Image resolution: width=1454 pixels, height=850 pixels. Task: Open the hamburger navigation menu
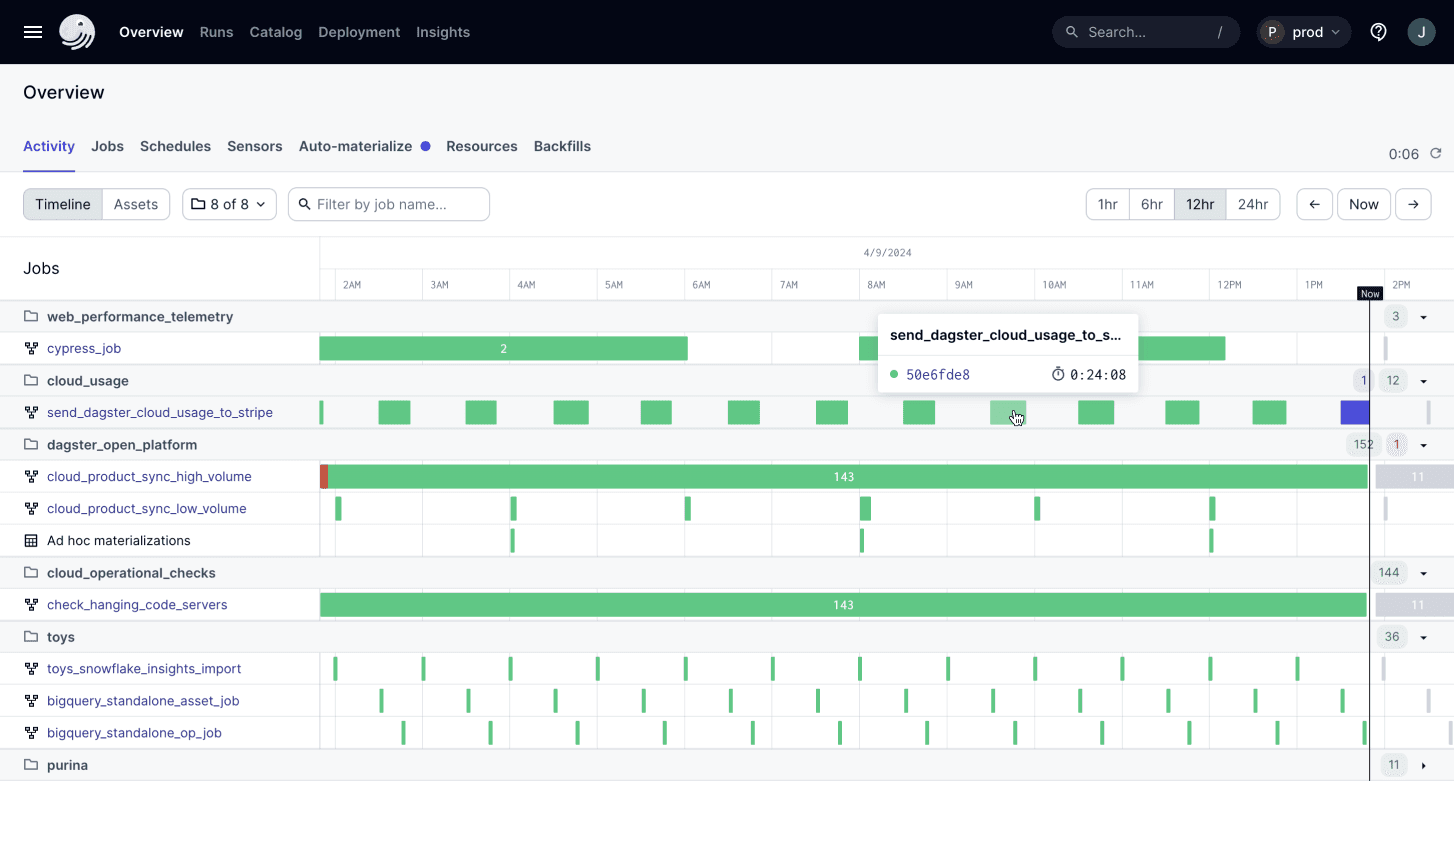[32, 31]
